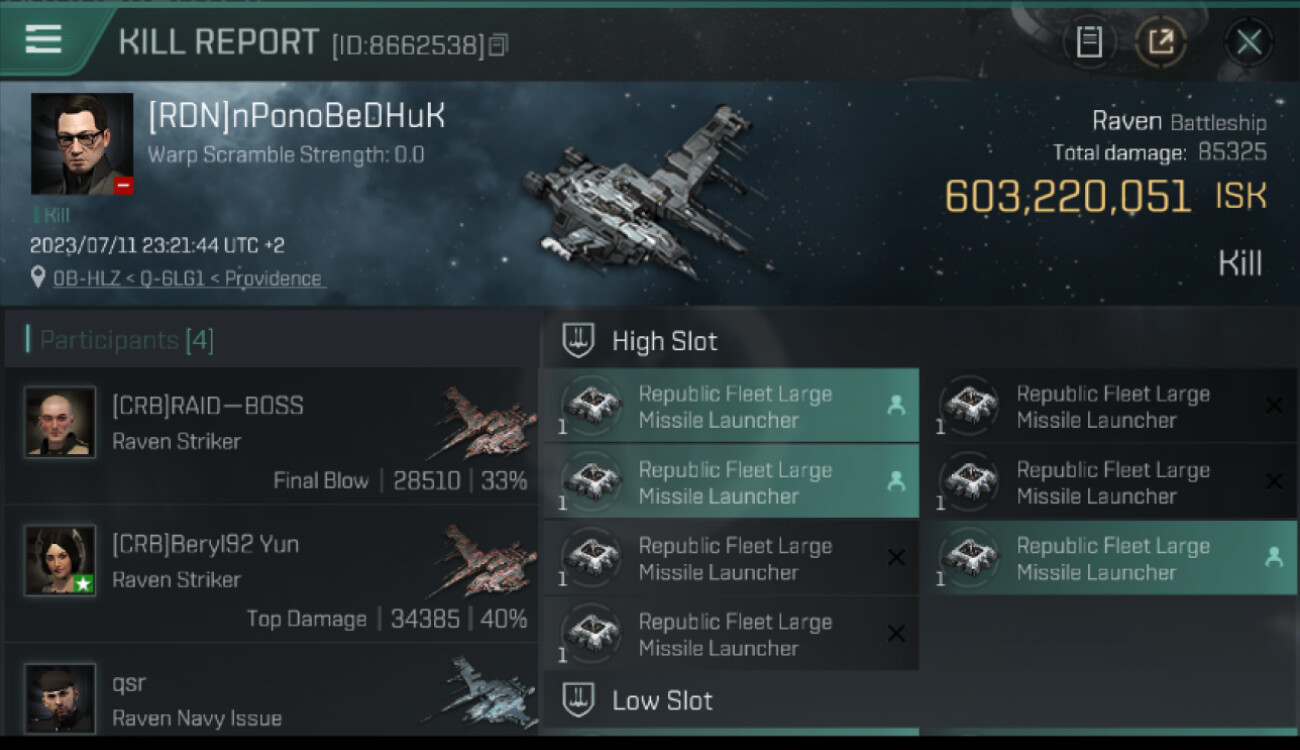
Task: Open Beryl92 Yun pilot portrait
Action: tap(60, 560)
